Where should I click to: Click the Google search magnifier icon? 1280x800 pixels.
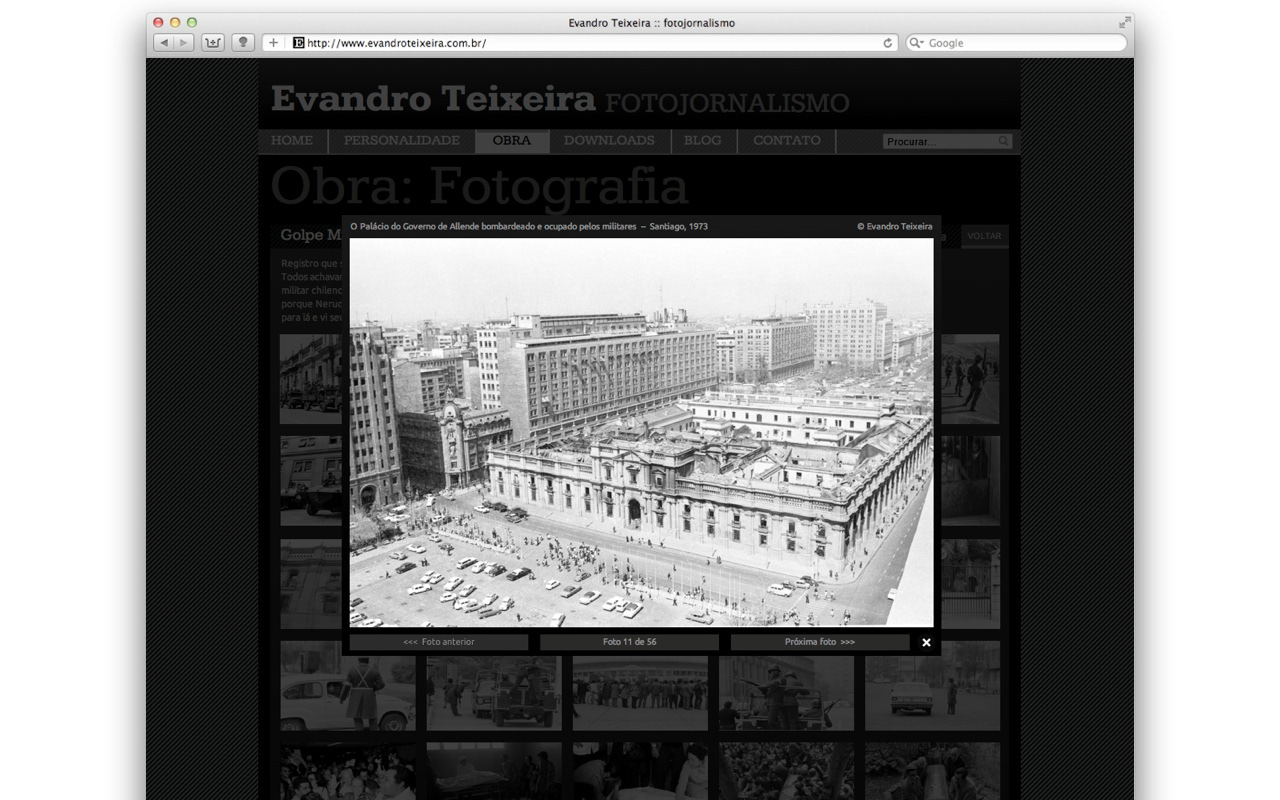point(917,43)
